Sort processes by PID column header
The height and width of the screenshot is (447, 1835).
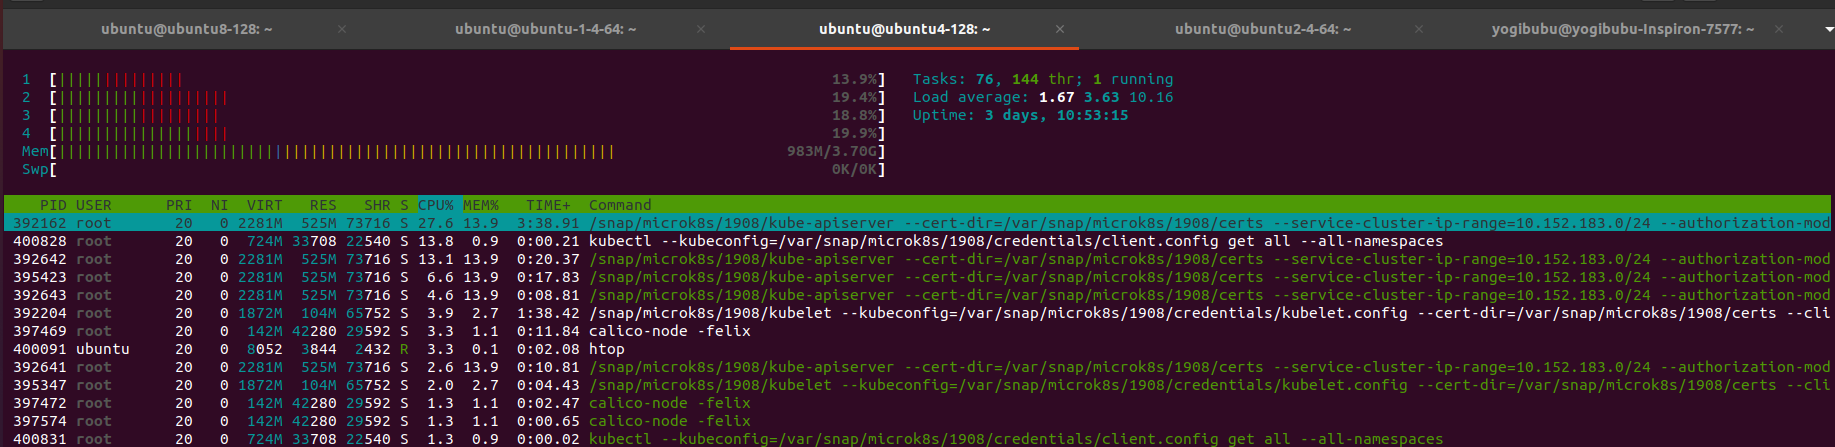[x=53, y=205]
